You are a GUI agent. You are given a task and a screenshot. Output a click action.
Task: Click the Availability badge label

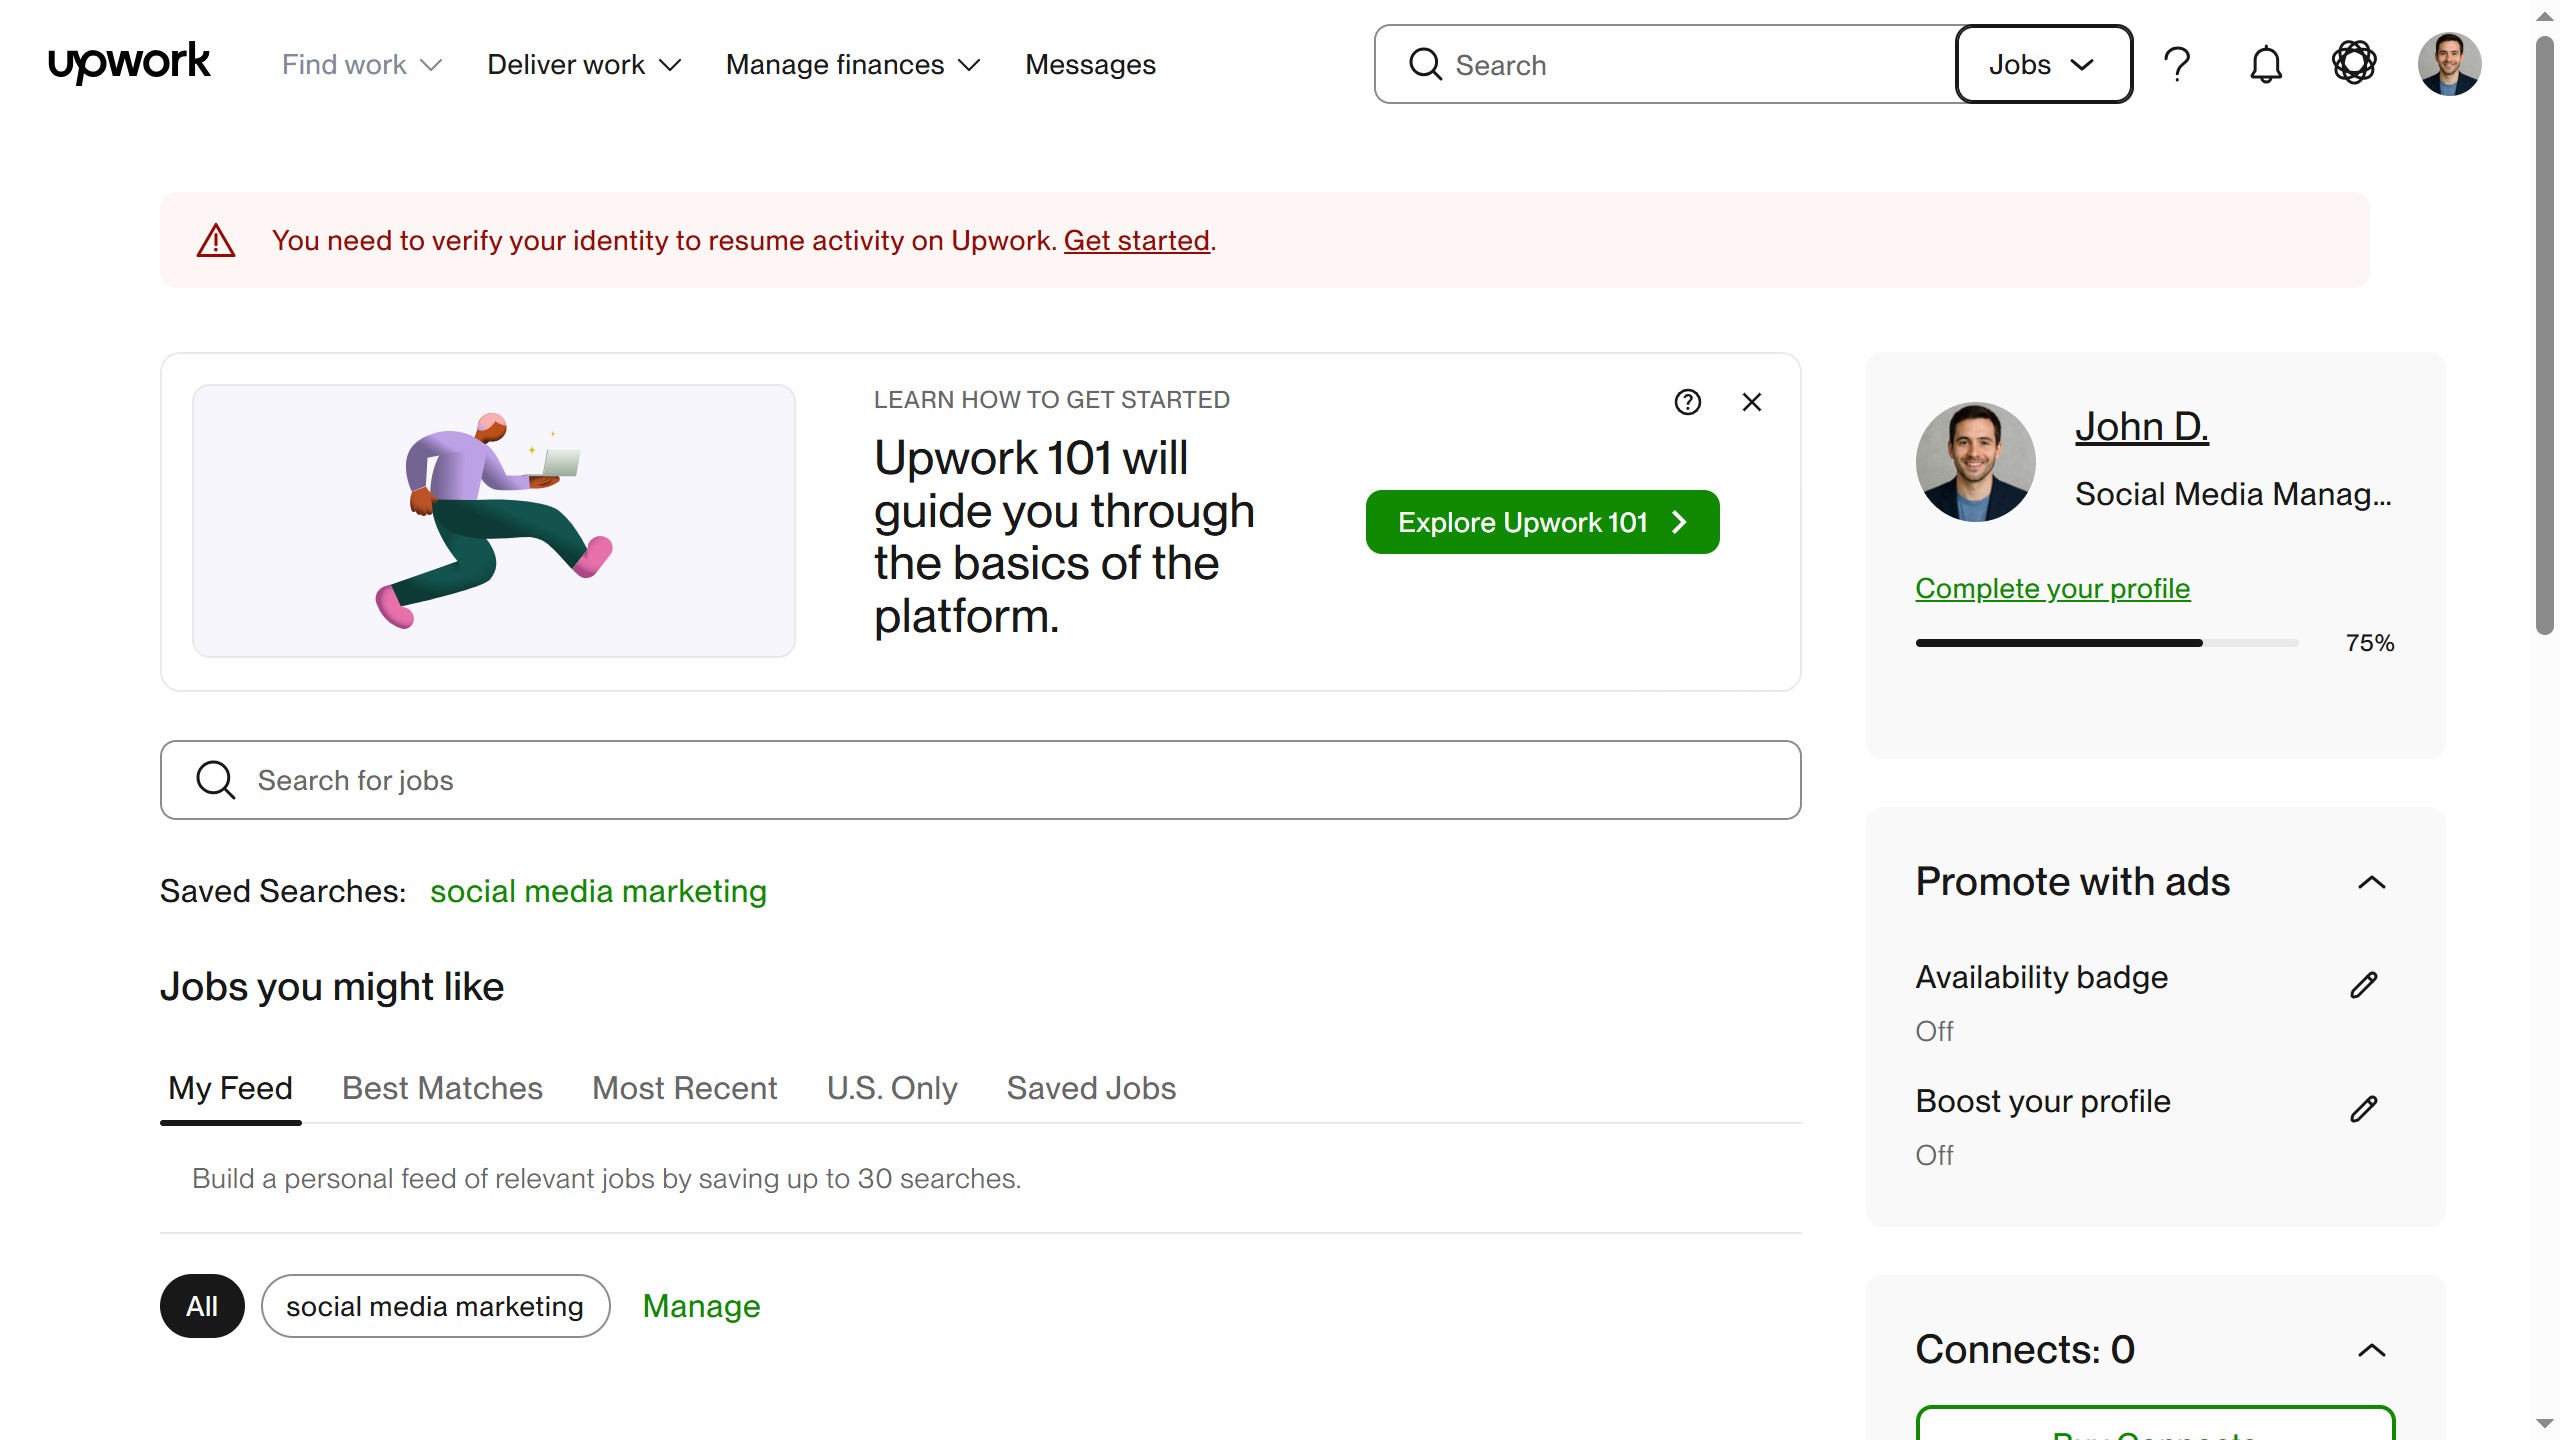tap(2041, 977)
